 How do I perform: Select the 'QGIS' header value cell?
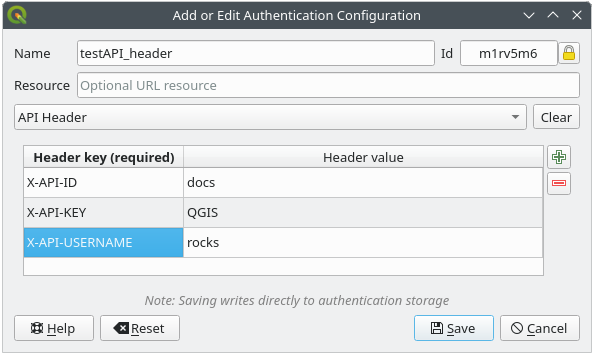click(x=363, y=213)
